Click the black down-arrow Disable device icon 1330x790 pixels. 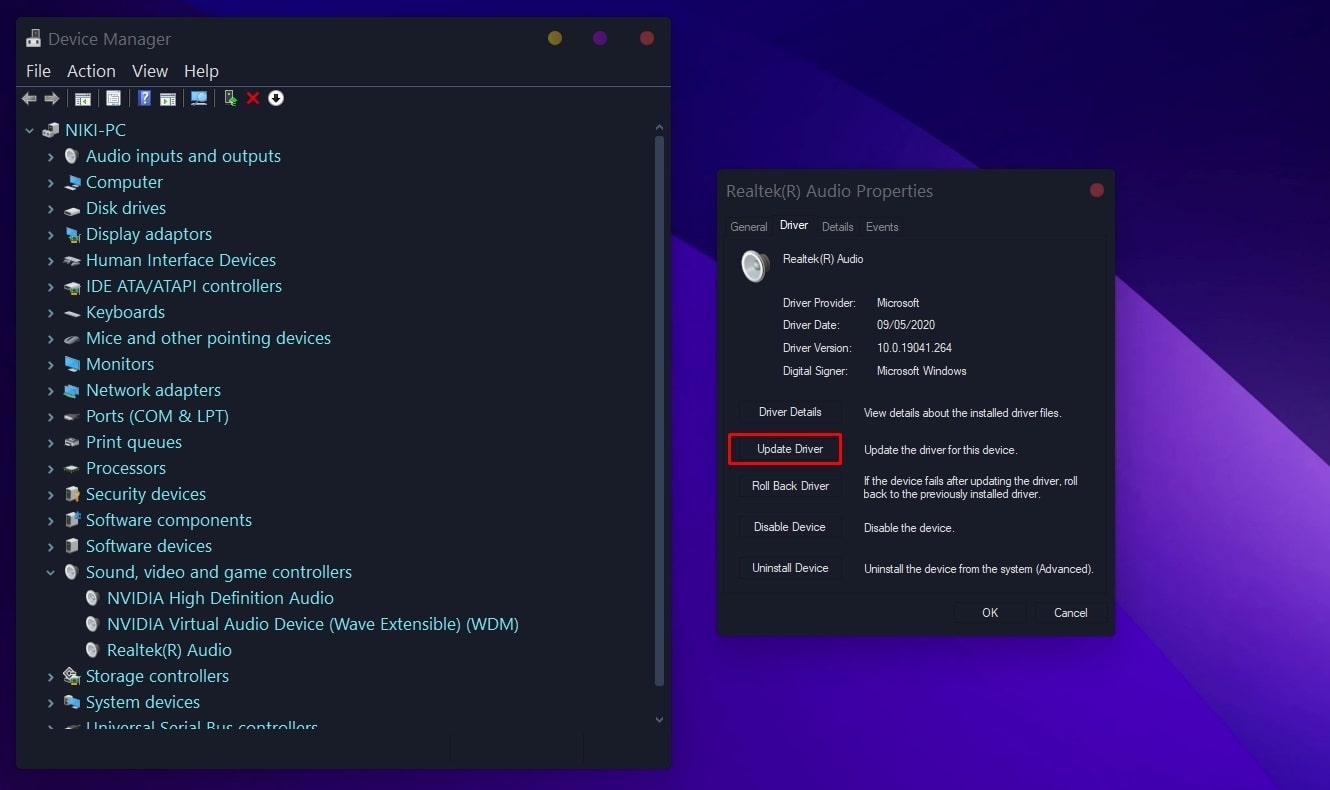click(x=276, y=98)
